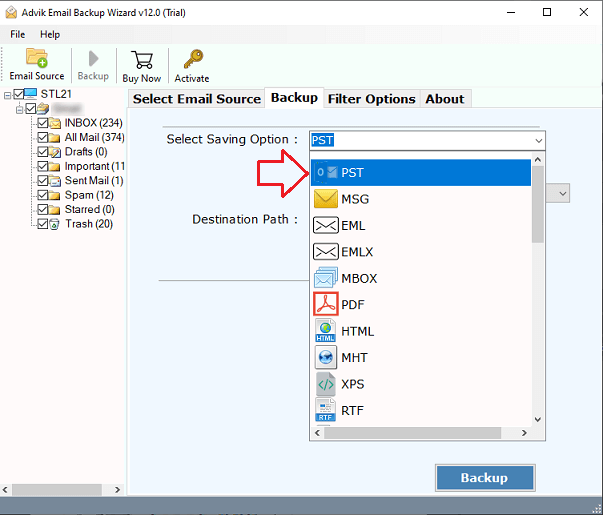Switch to the About tab
Image resolution: width=603 pixels, height=515 pixels.
click(445, 99)
